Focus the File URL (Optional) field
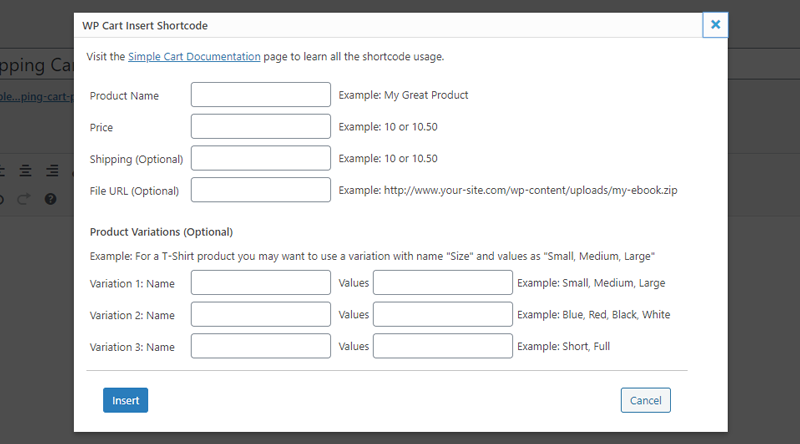This screenshot has height=444, width=800. tap(261, 190)
